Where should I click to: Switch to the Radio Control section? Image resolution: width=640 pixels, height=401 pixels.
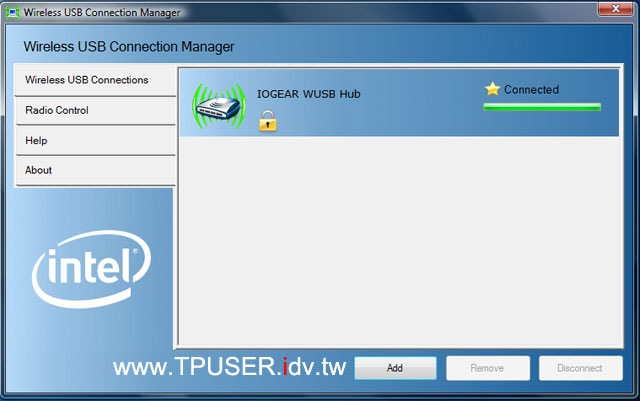pos(95,111)
